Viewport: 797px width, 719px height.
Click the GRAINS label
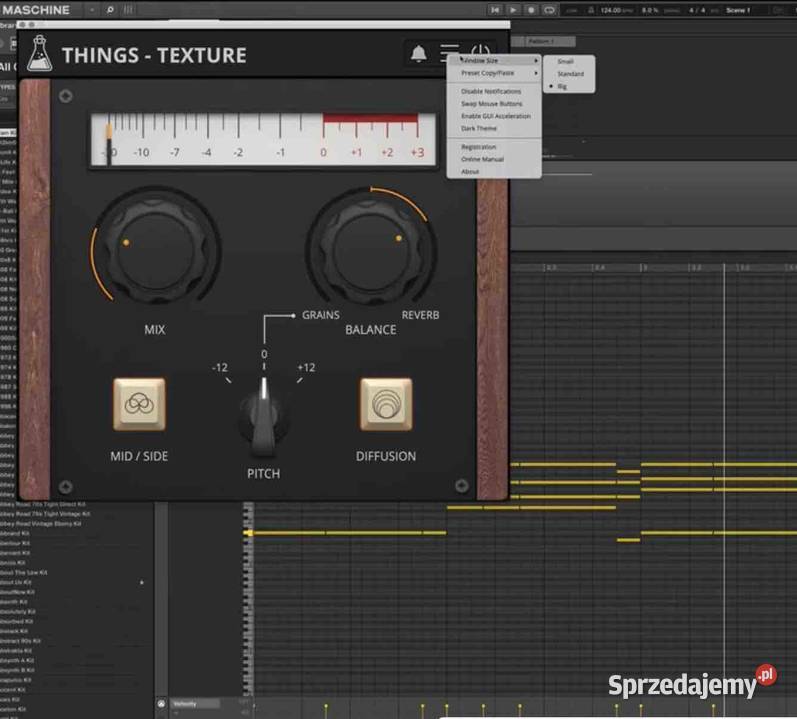321,315
